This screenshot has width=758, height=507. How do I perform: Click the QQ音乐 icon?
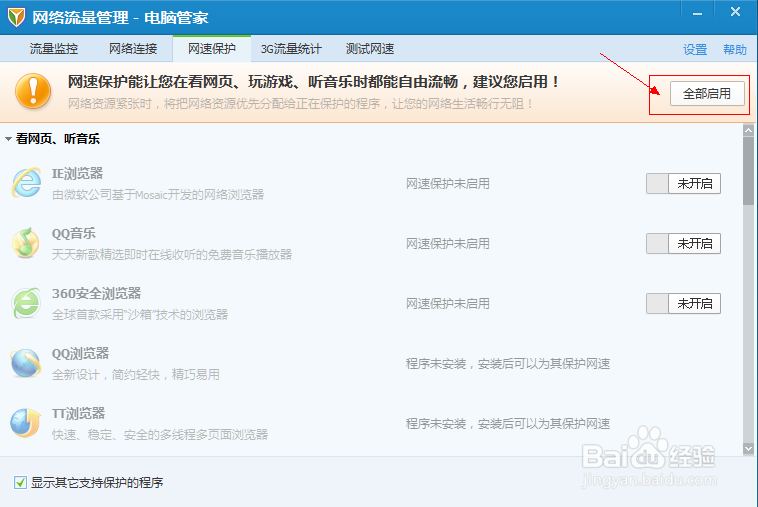click(x=26, y=243)
